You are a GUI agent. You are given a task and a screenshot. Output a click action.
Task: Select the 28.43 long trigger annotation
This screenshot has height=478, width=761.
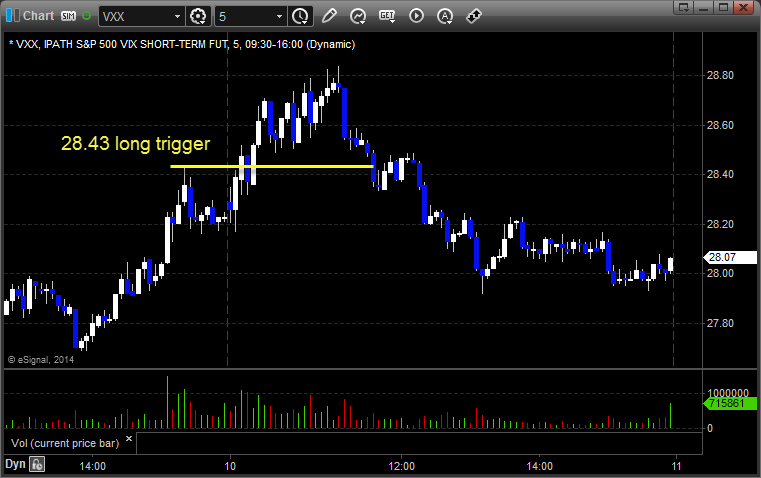(x=135, y=144)
